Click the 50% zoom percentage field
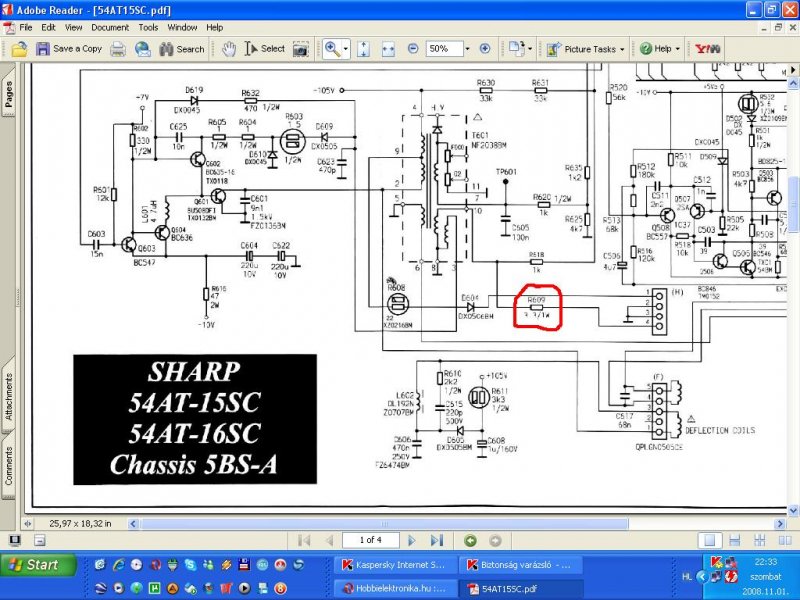Screen dimensions: 800x600 click(x=444, y=48)
